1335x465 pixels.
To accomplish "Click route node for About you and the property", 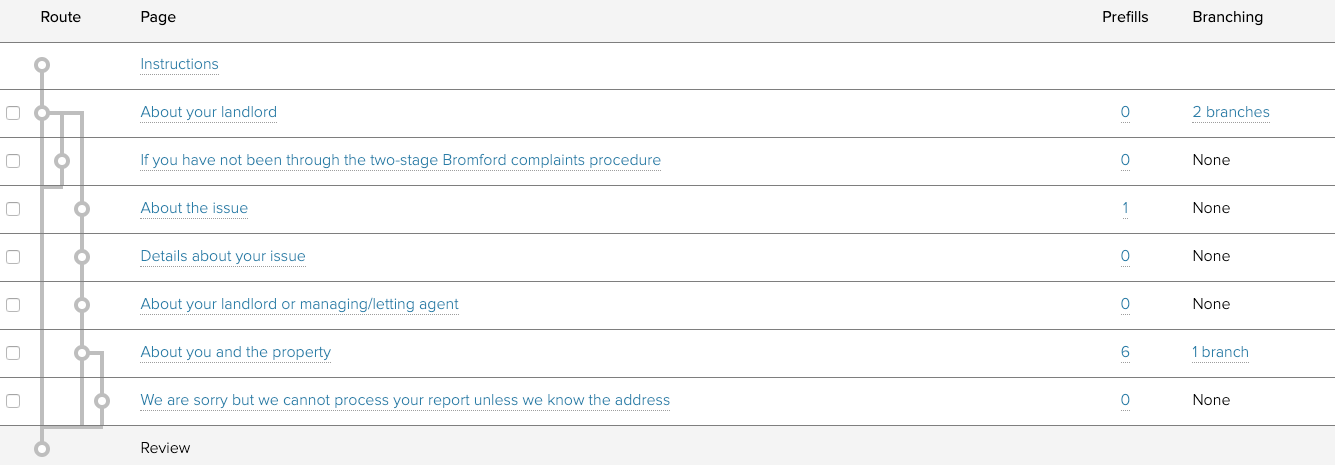I will click(82, 353).
